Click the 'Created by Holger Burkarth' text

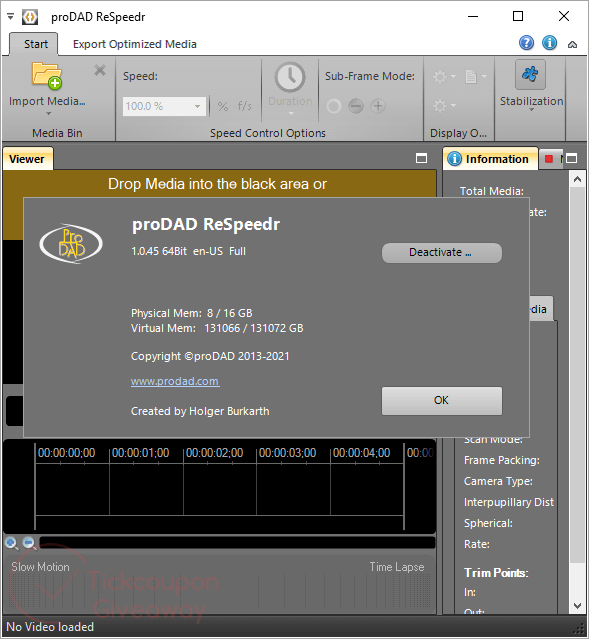pyautogui.click(x=200, y=411)
